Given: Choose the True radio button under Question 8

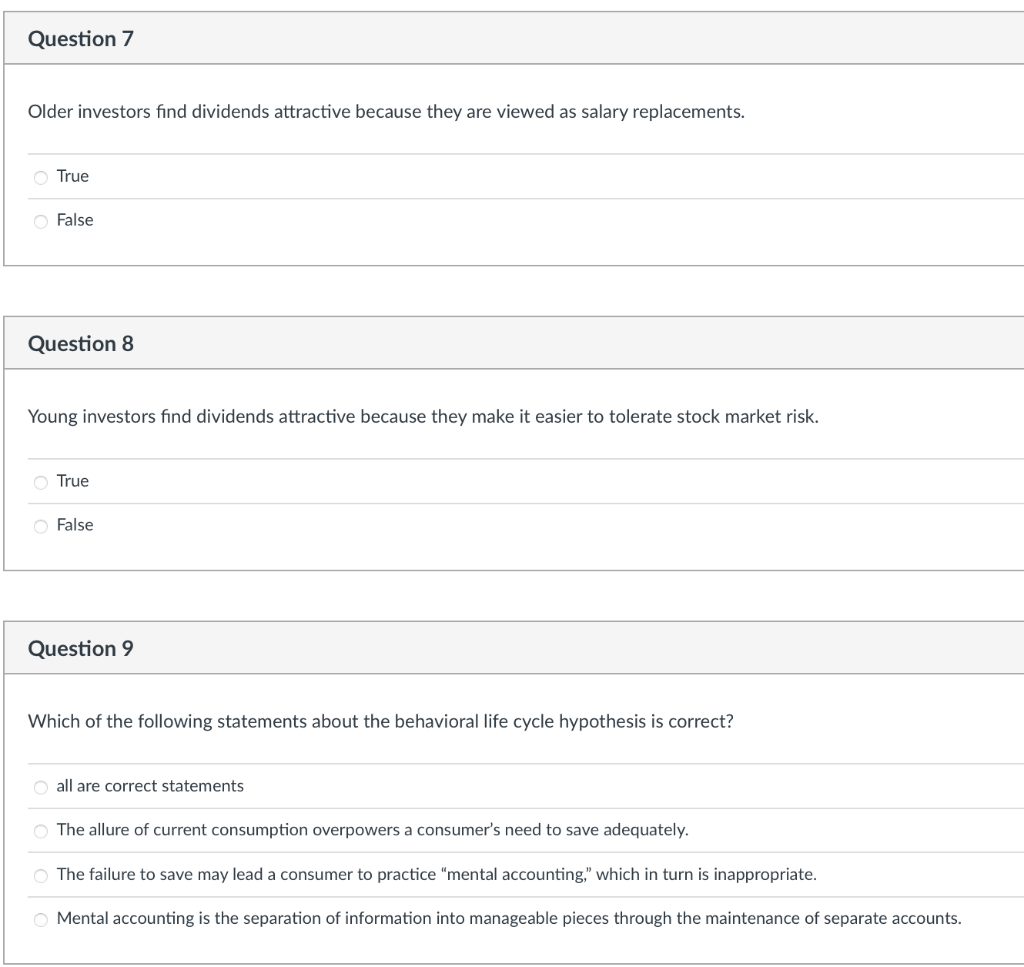Looking at the screenshot, I should 41,482.
